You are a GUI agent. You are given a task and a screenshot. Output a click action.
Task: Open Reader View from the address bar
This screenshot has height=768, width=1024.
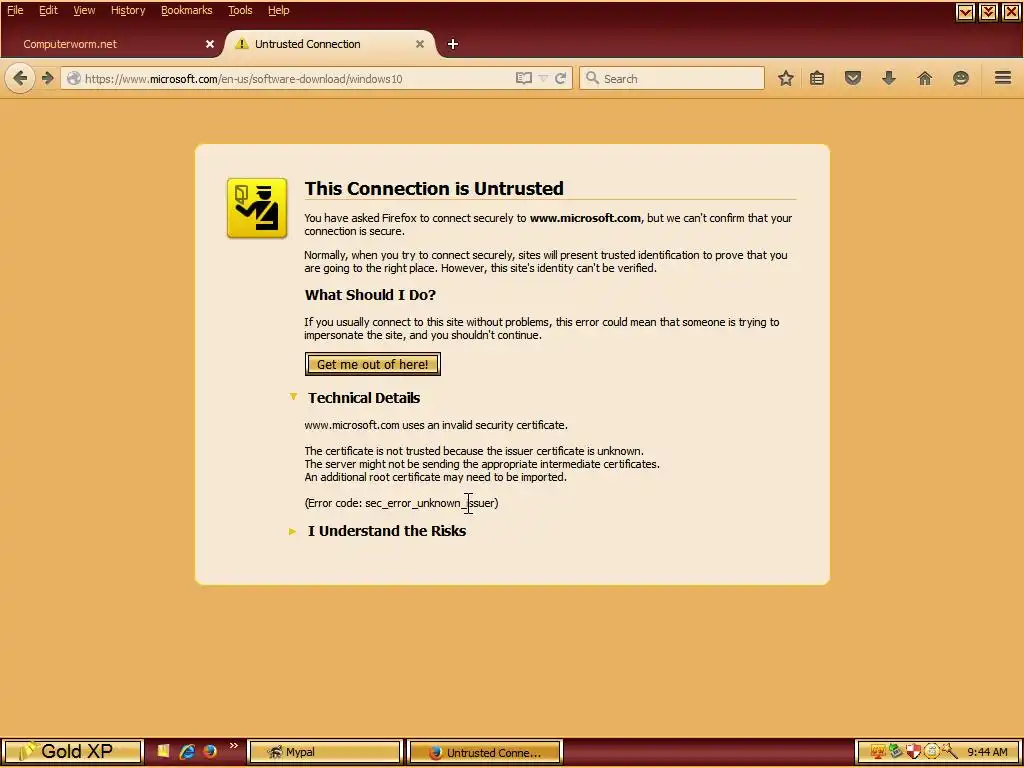(x=523, y=78)
